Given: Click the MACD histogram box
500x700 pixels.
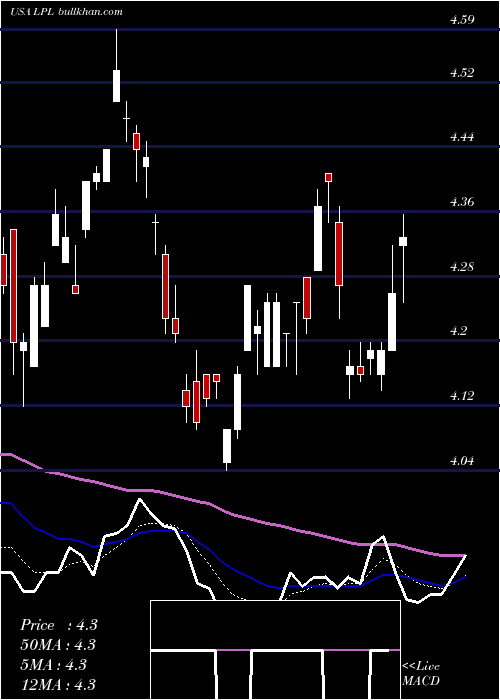Looking at the screenshot, I should [275, 650].
